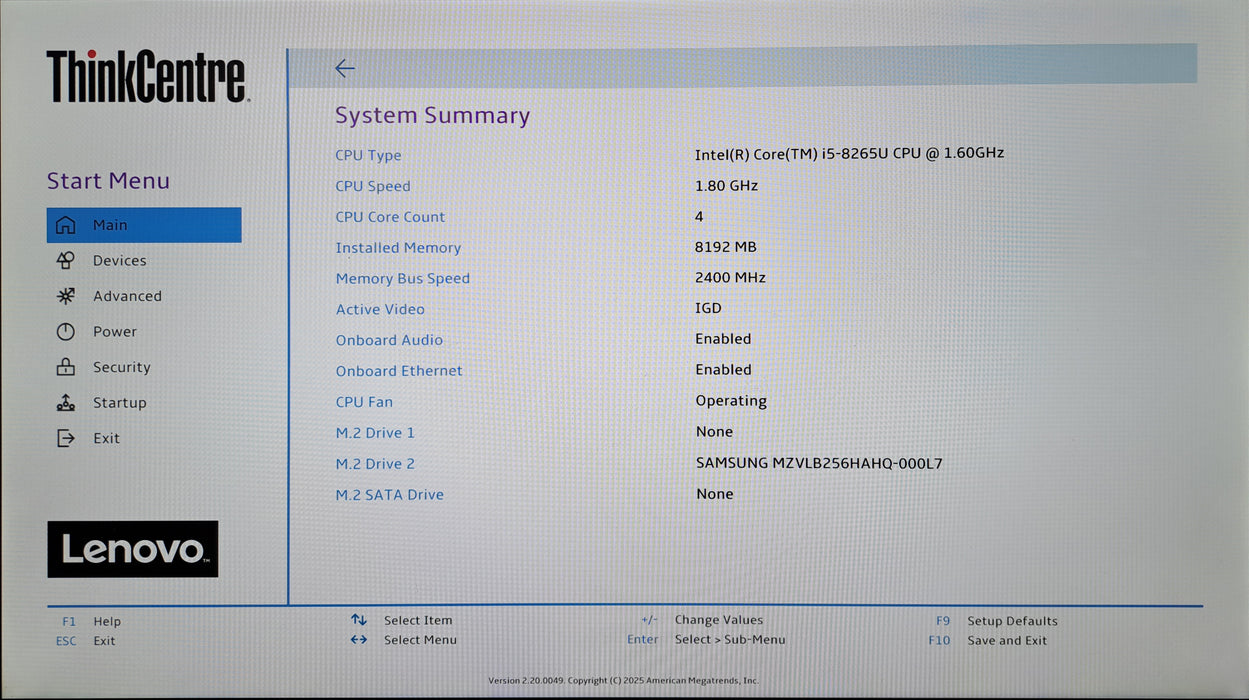Click the IGD active video value
The image size is (1249, 700).
[x=708, y=308]
